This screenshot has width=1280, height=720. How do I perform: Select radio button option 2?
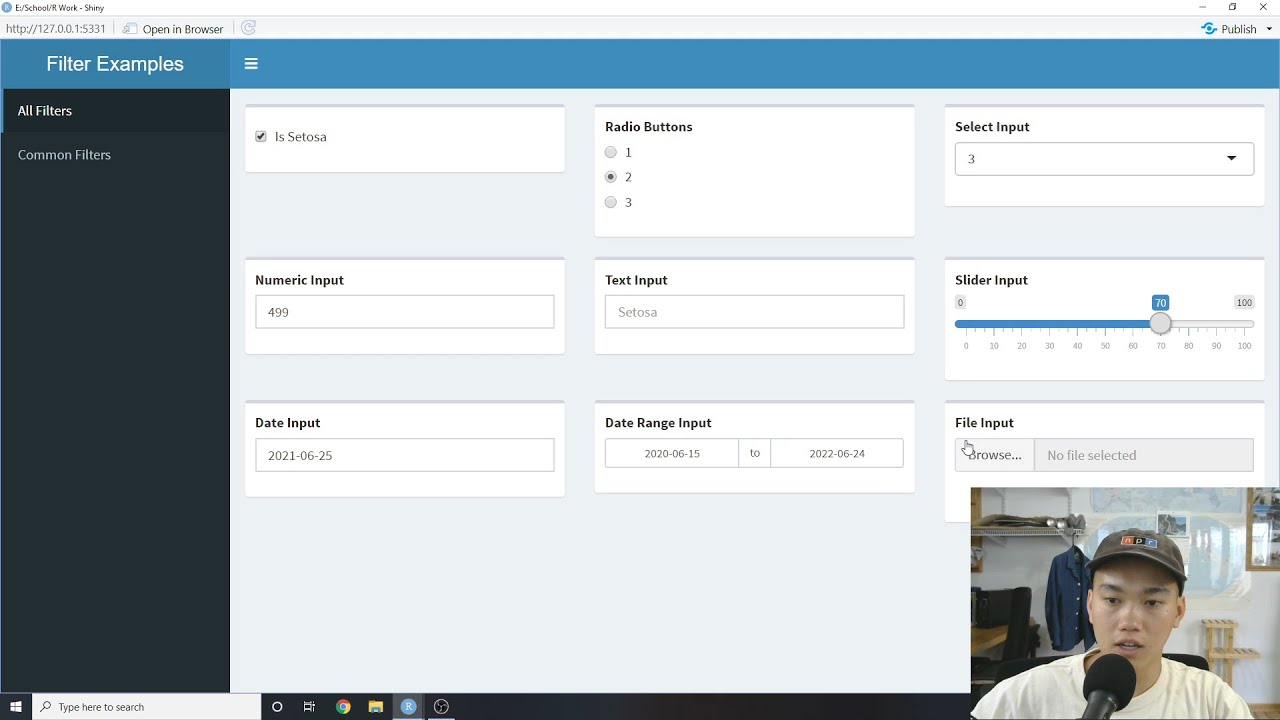(611, 177)
